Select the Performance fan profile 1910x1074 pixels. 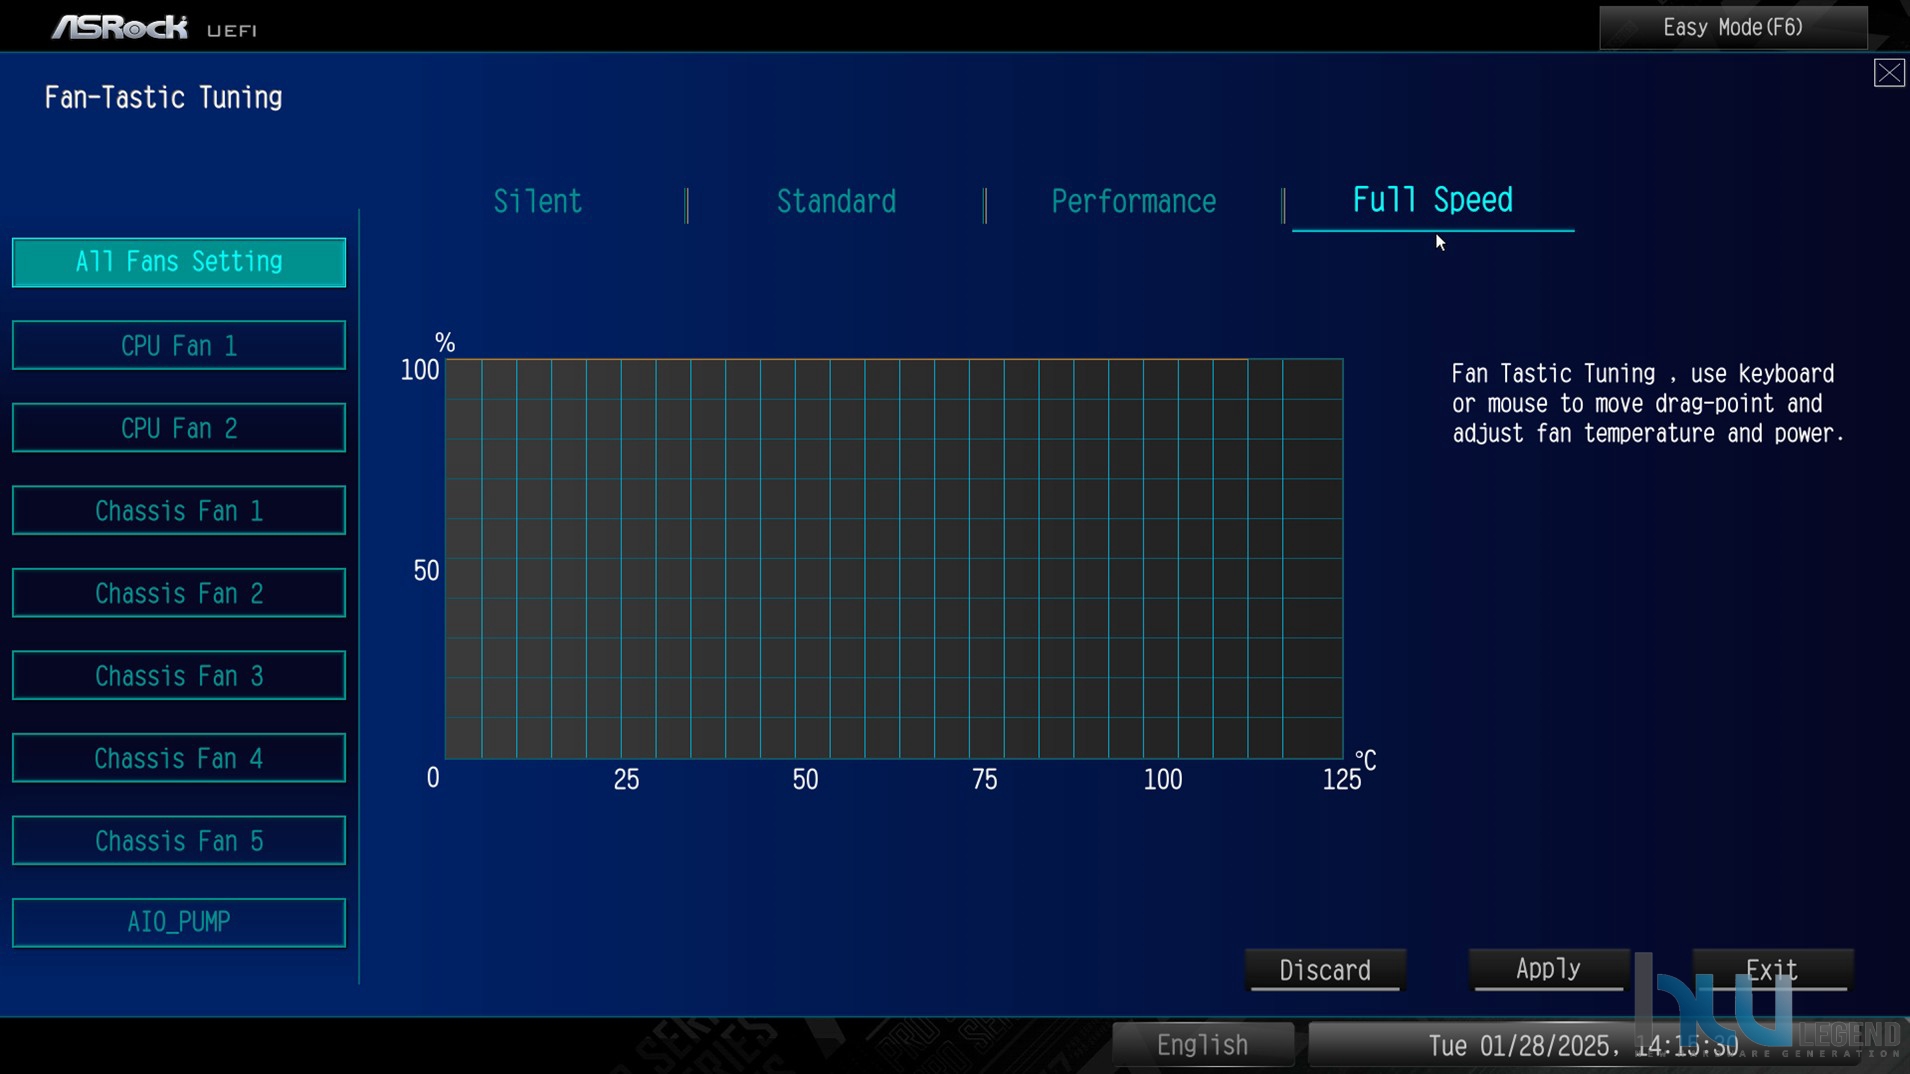(1134, 202)
